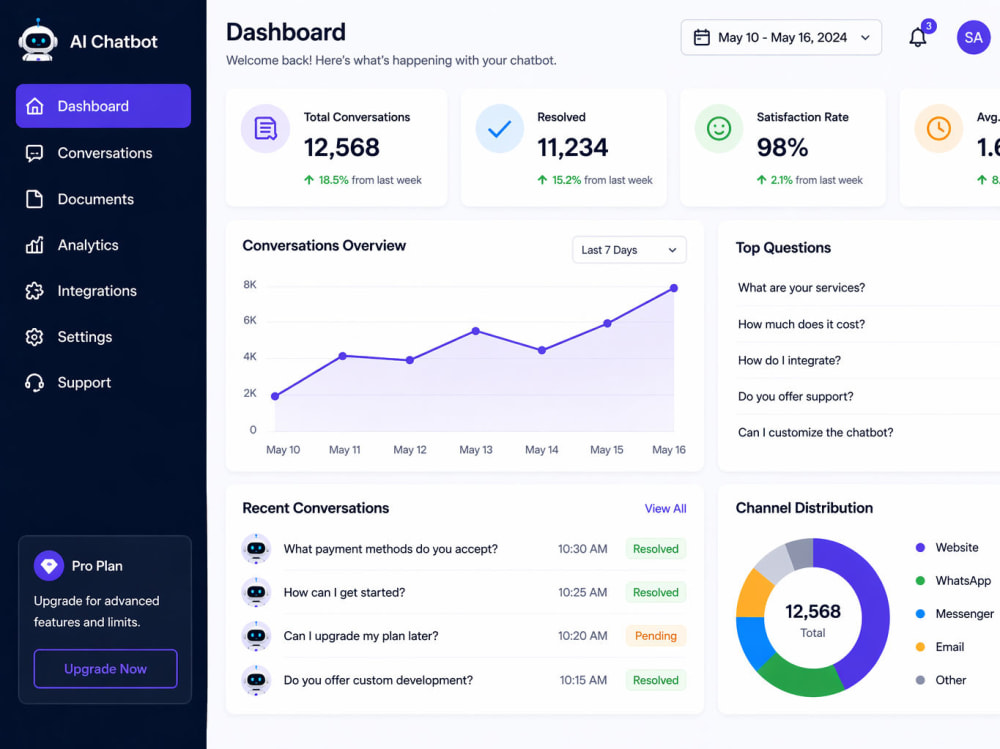Click the Pending status badge
The image size is (1000, 749).
click(656, 635)
